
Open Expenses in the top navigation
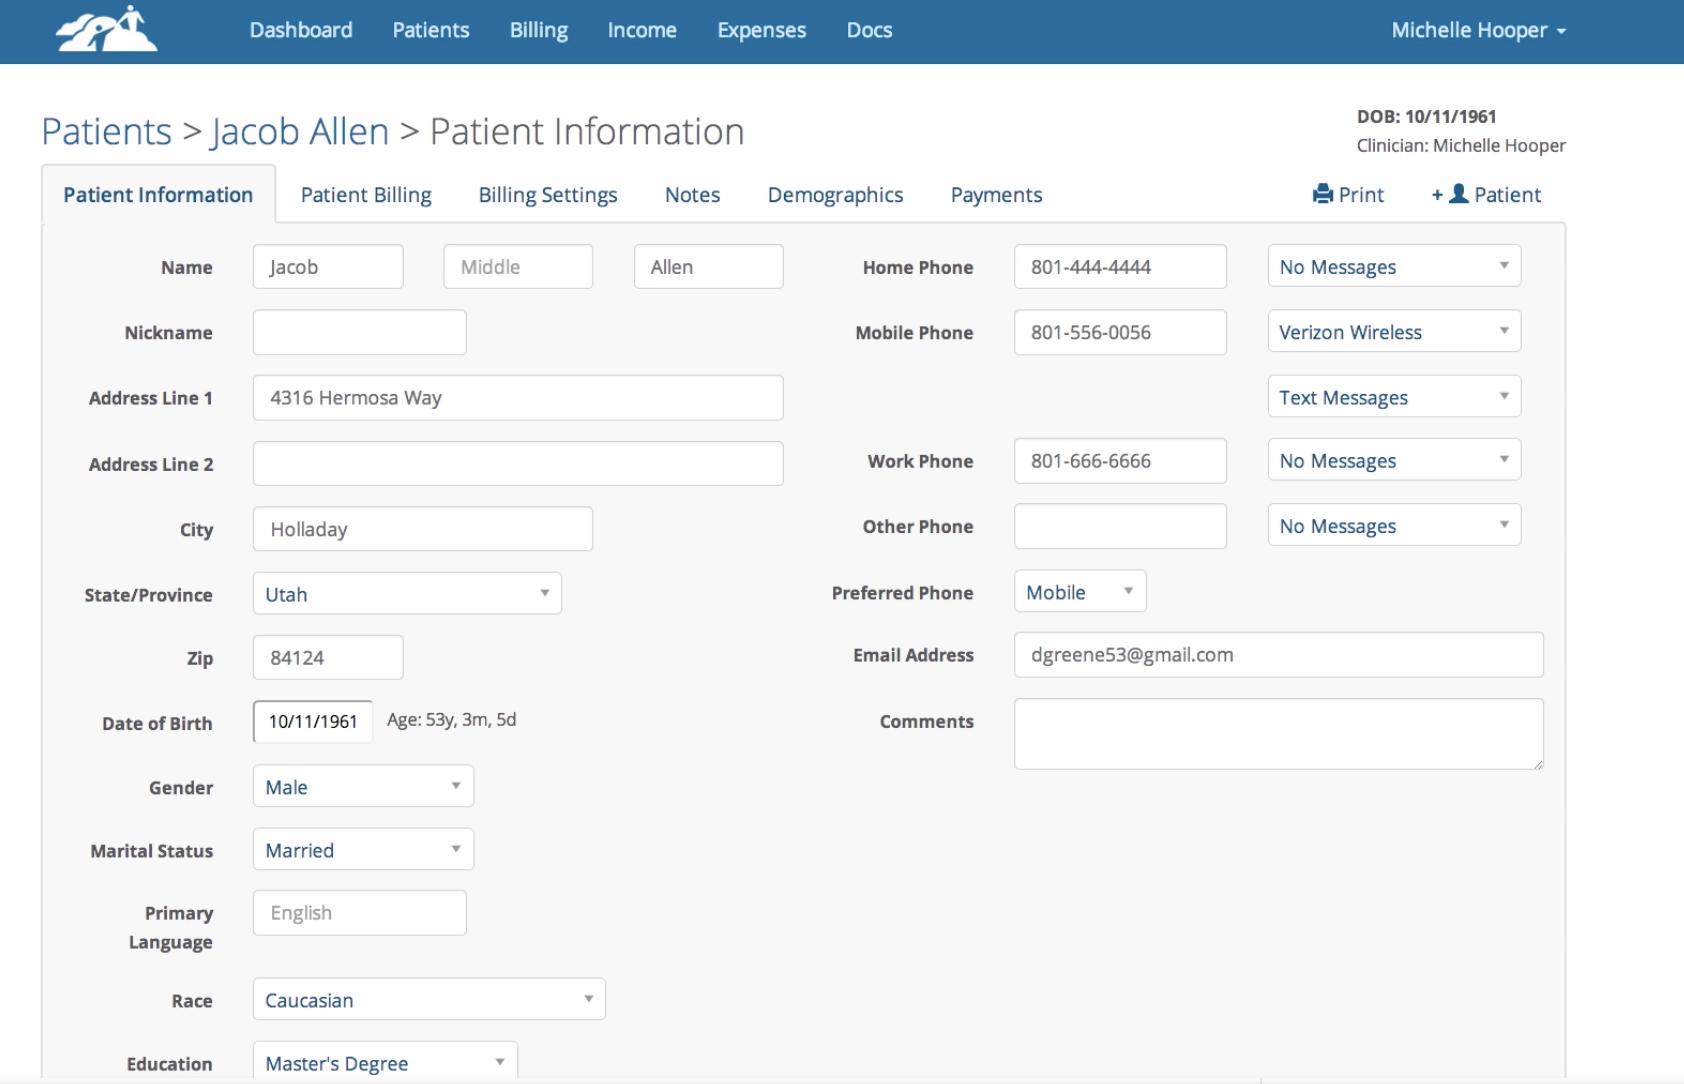point(761,30)
